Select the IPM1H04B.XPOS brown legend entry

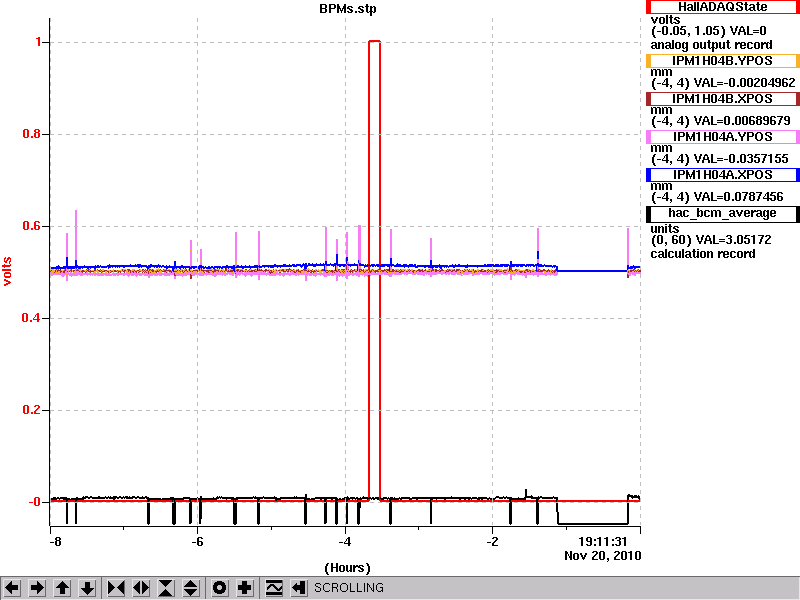(722, 98)
